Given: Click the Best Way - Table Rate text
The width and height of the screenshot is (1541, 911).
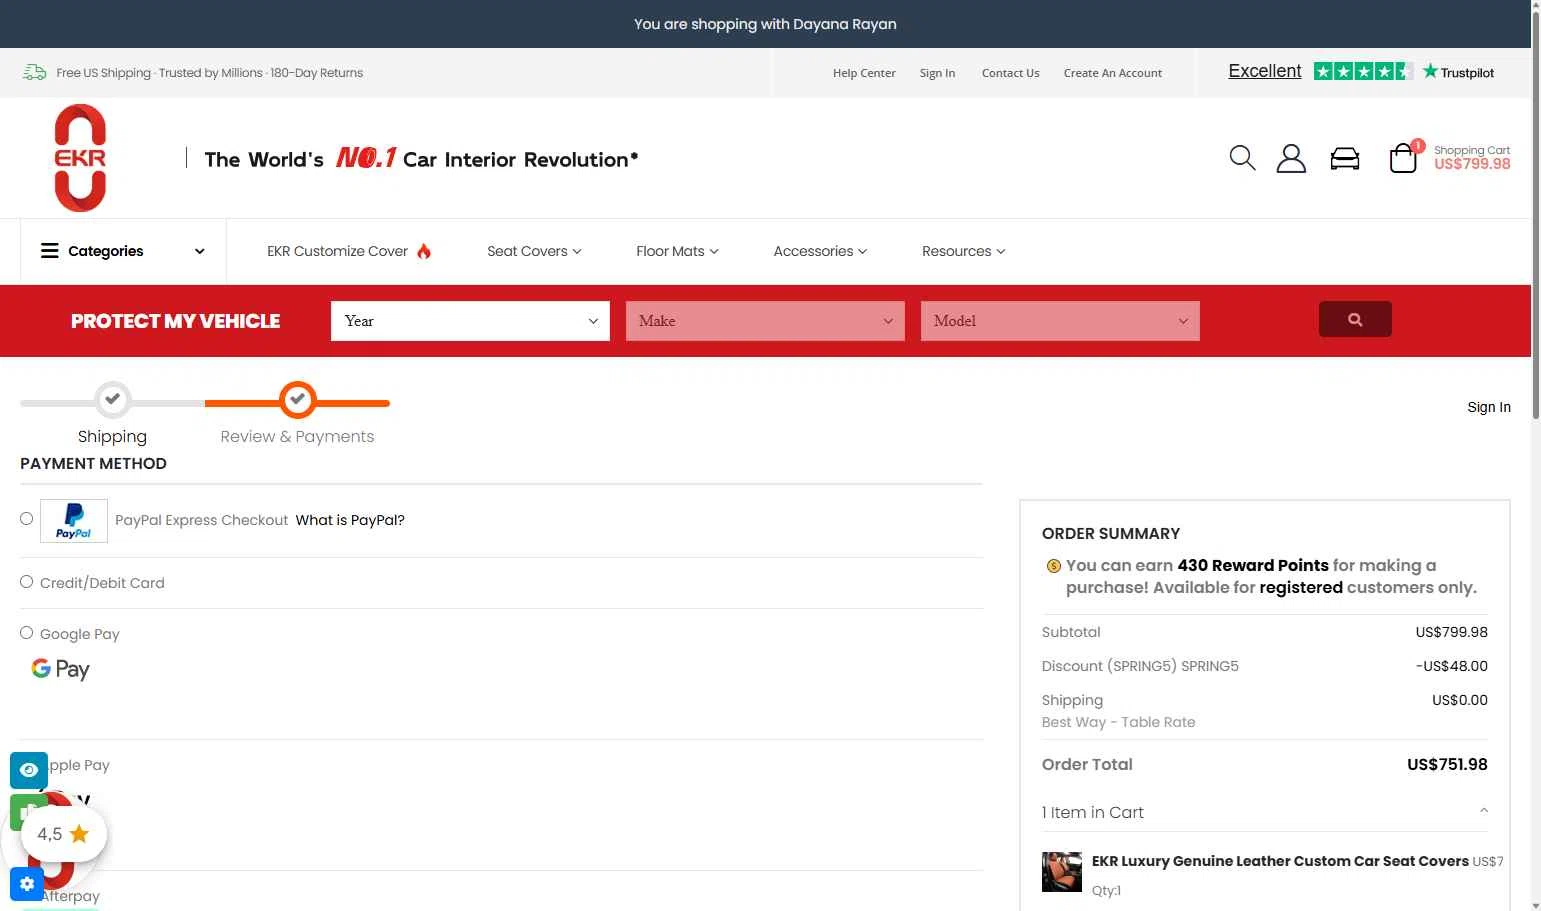Looking at the screenshot, I should (x=1118, y=722).
